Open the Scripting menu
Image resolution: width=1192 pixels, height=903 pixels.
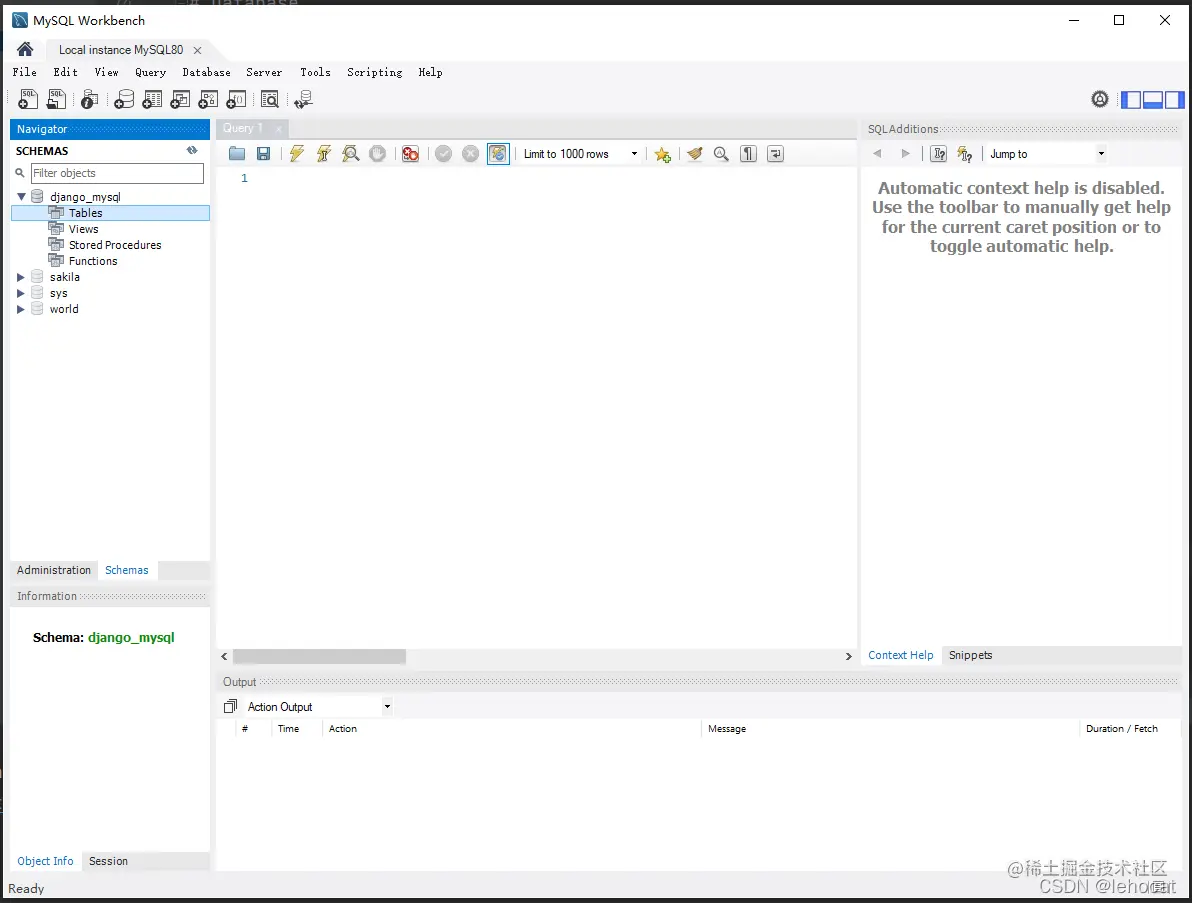375,72
